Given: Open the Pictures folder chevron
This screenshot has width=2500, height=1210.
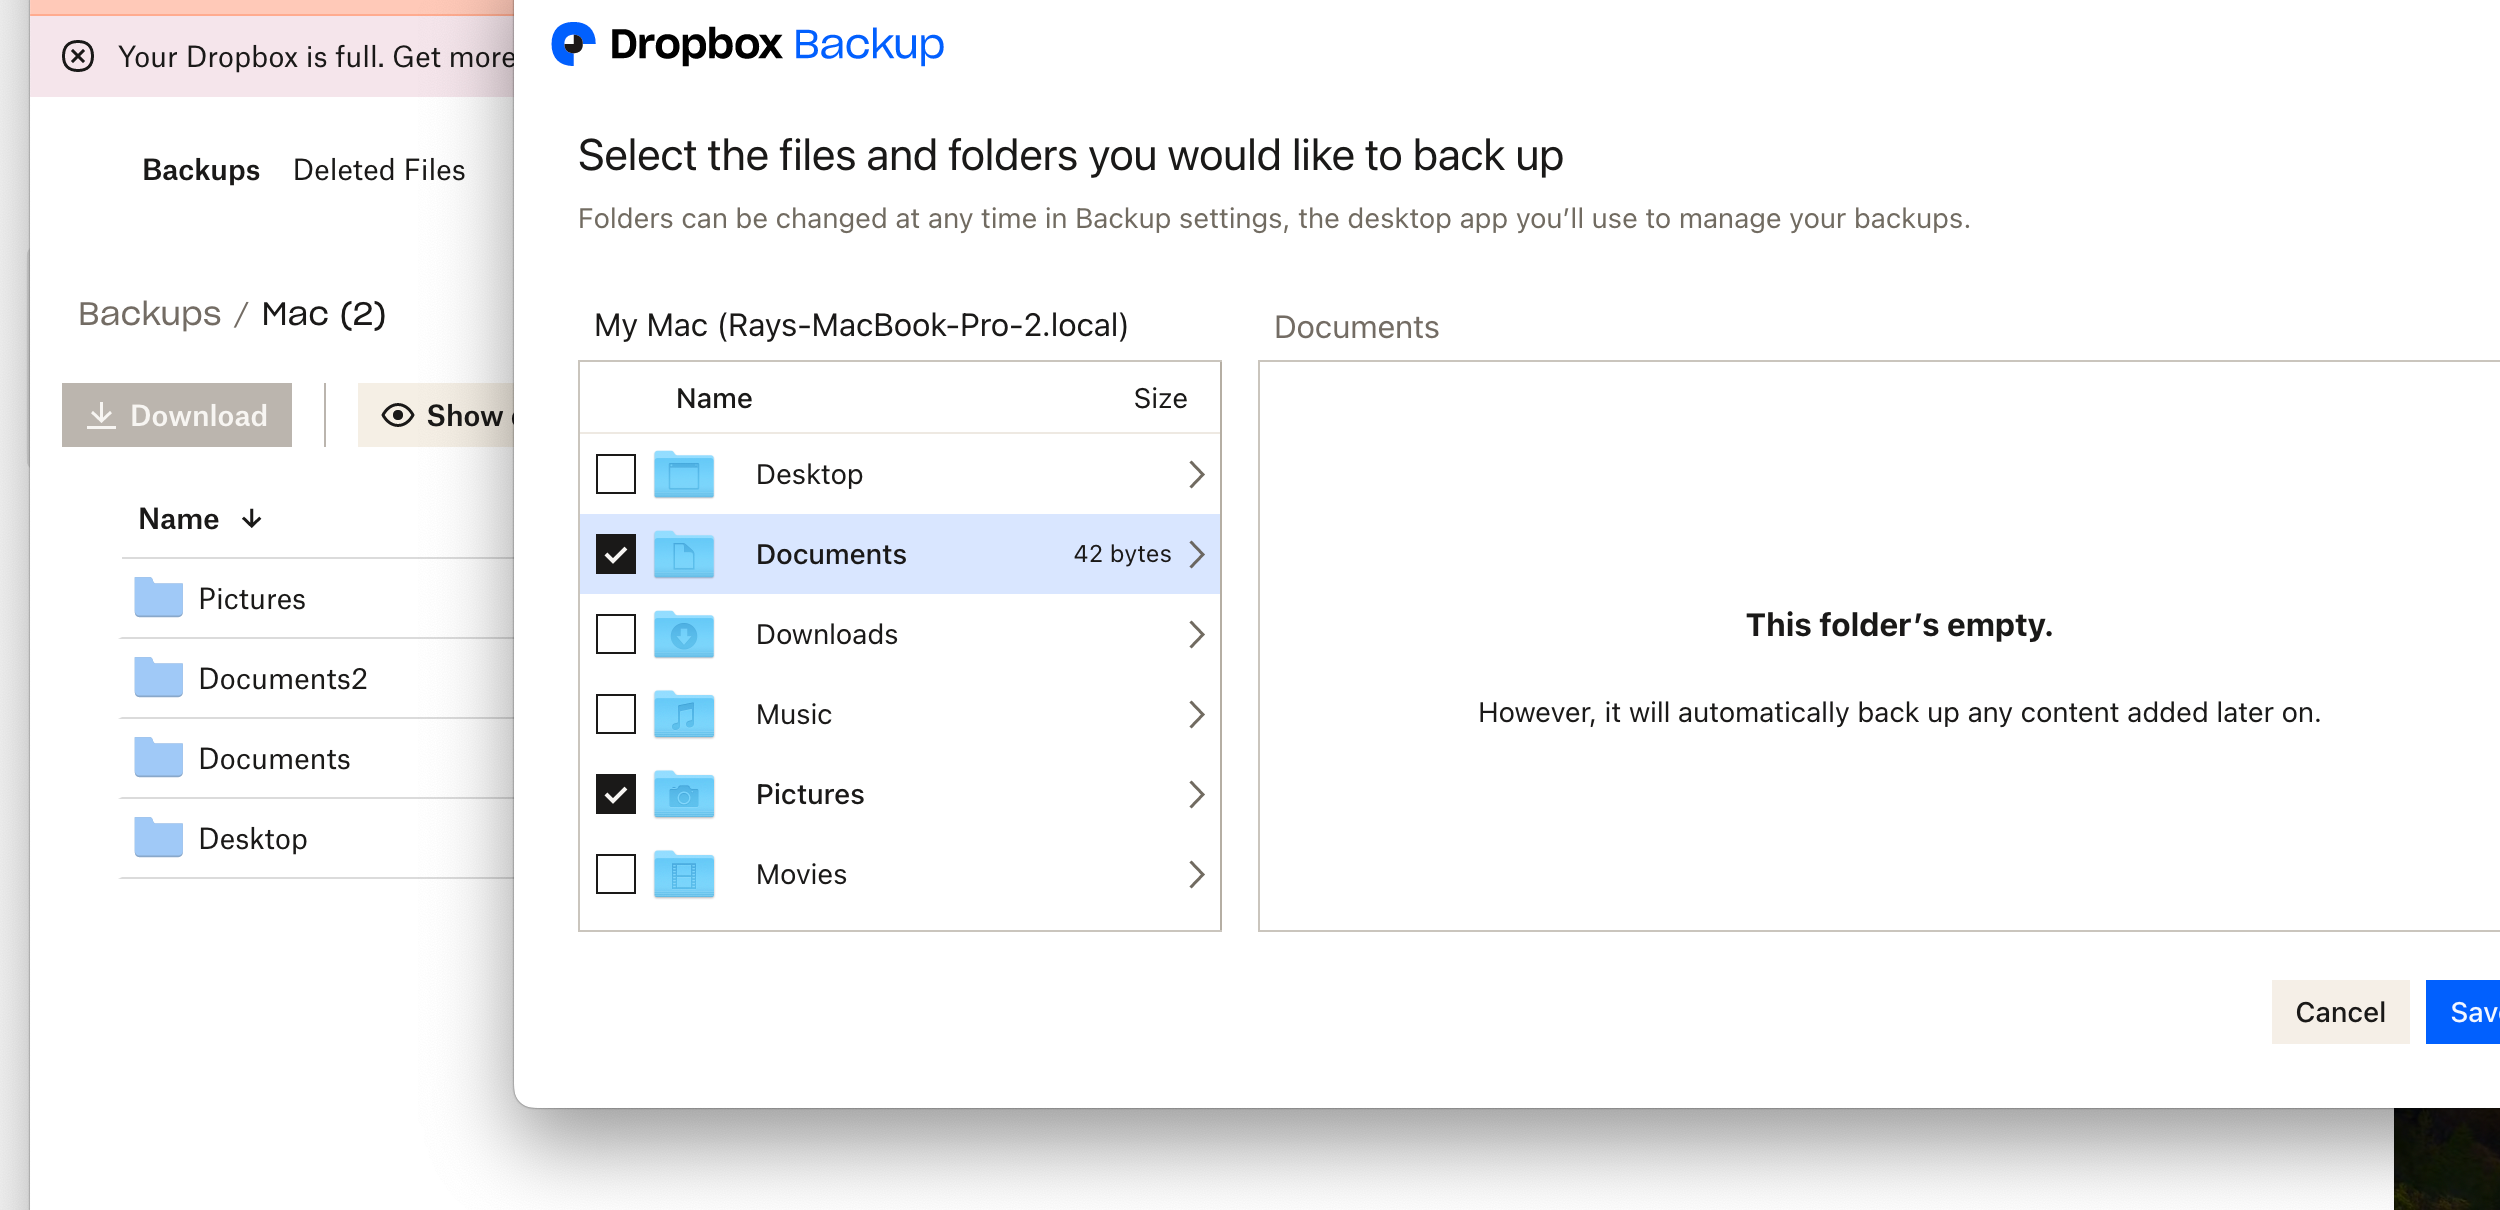Looking at the screenshot, I should click(x=1196, y=794).
